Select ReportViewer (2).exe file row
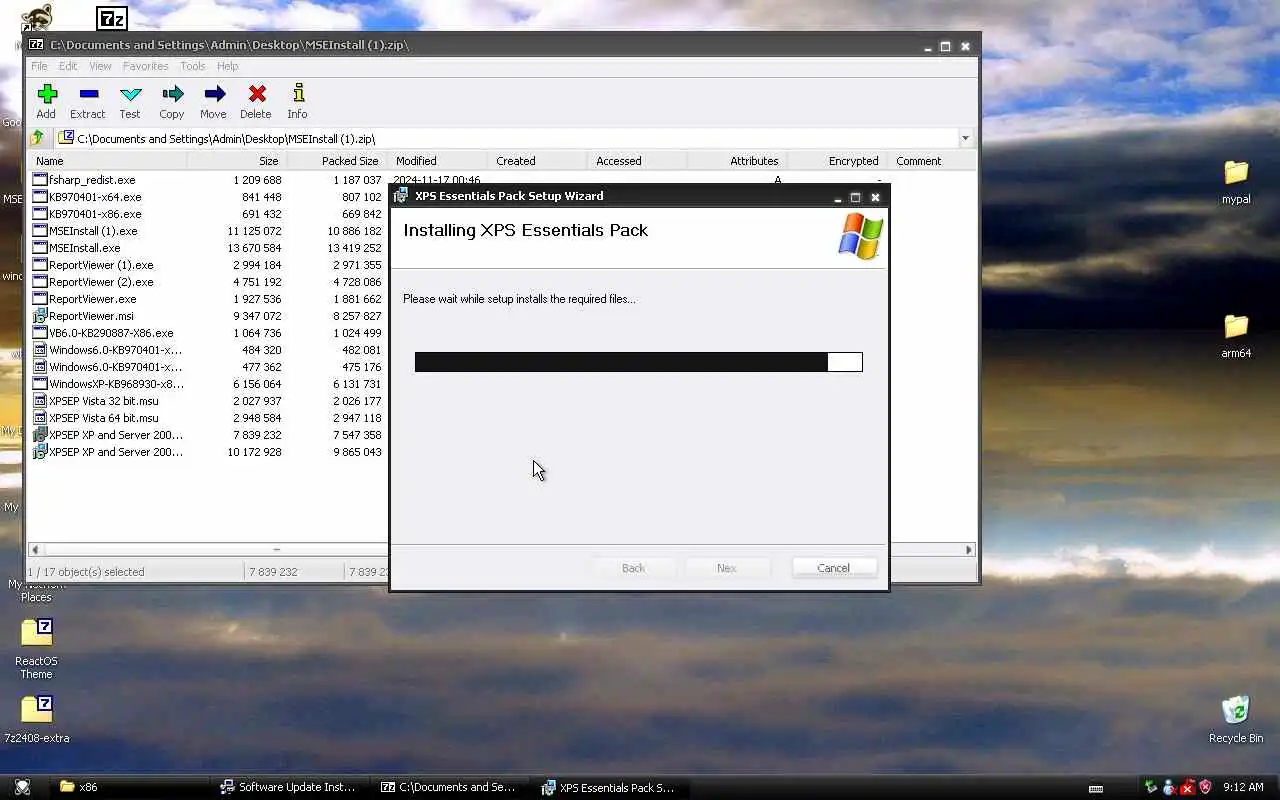 [101, 282]
